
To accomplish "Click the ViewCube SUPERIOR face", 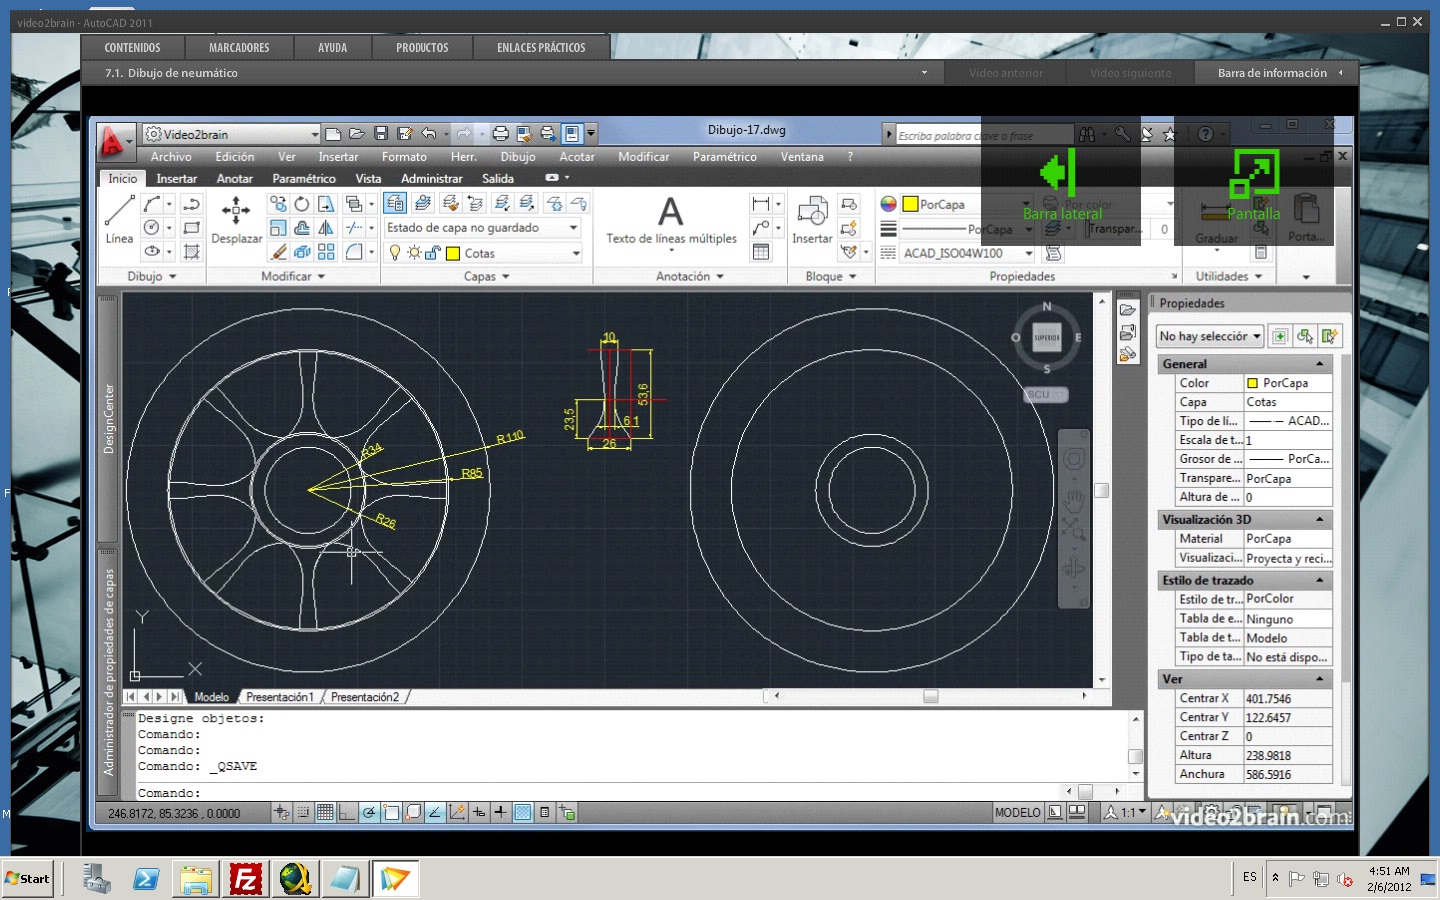I will tap(1046, 338).
